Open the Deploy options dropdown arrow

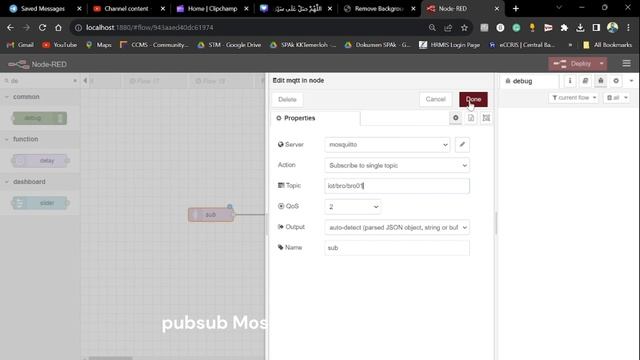click(x=602, y=64)
